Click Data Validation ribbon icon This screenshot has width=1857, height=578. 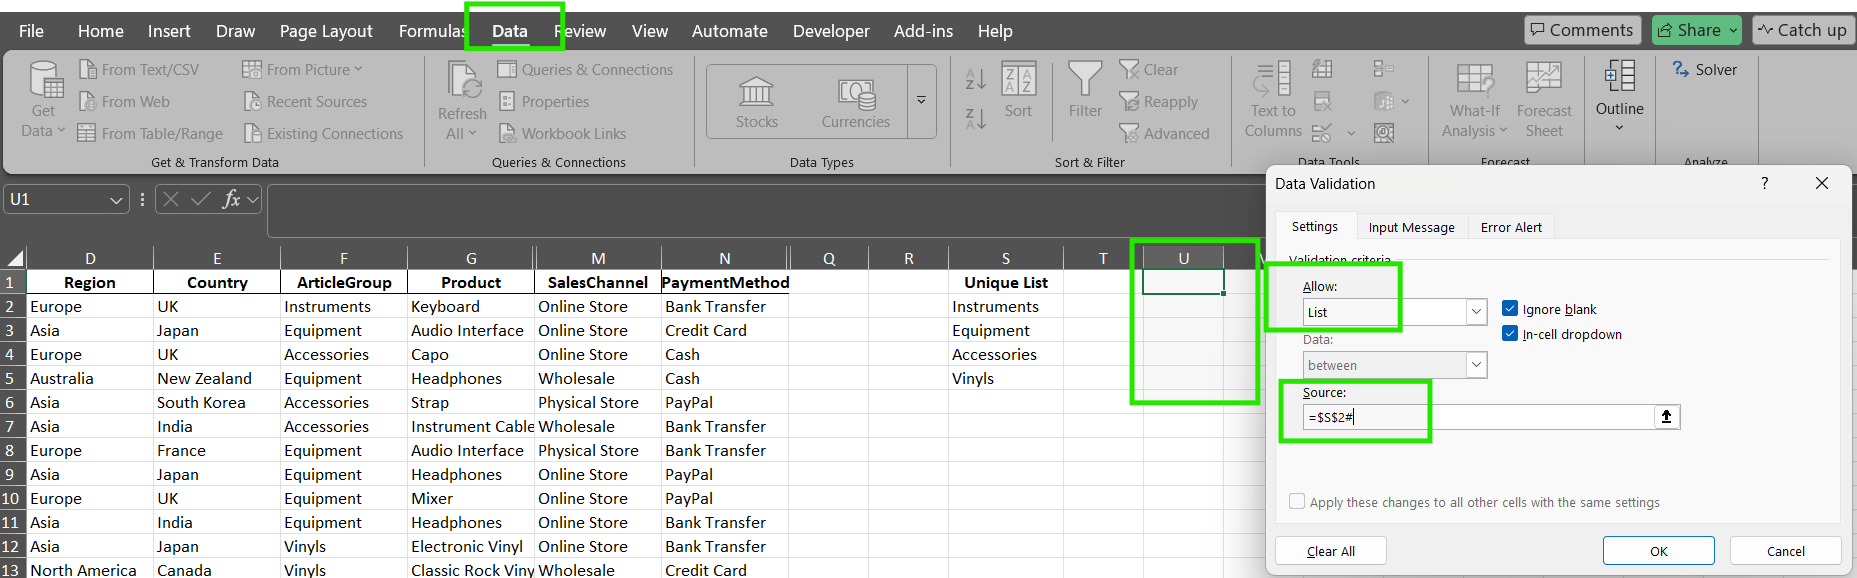pos(1322,133)
